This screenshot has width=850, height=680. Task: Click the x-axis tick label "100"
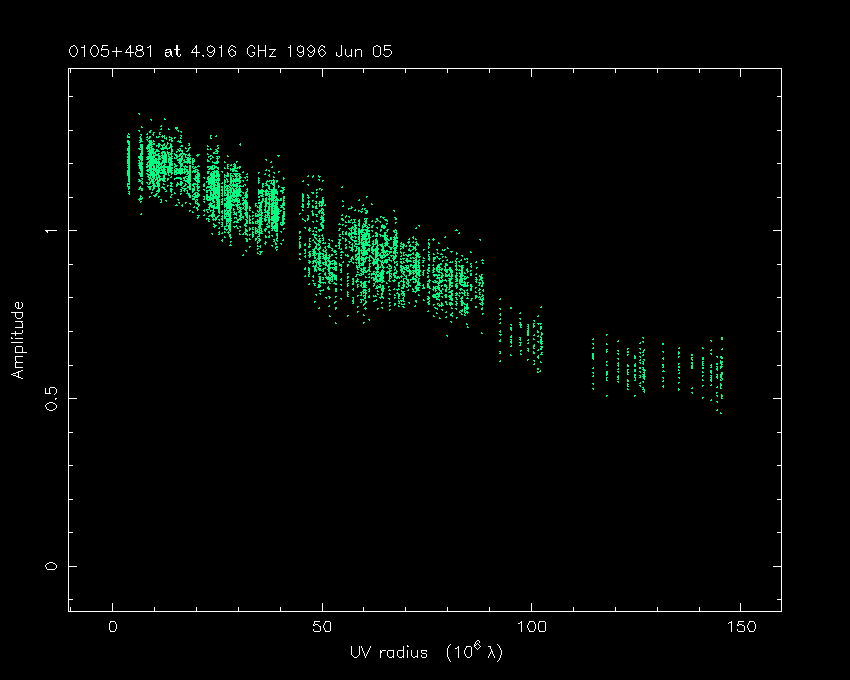[531, 627]
